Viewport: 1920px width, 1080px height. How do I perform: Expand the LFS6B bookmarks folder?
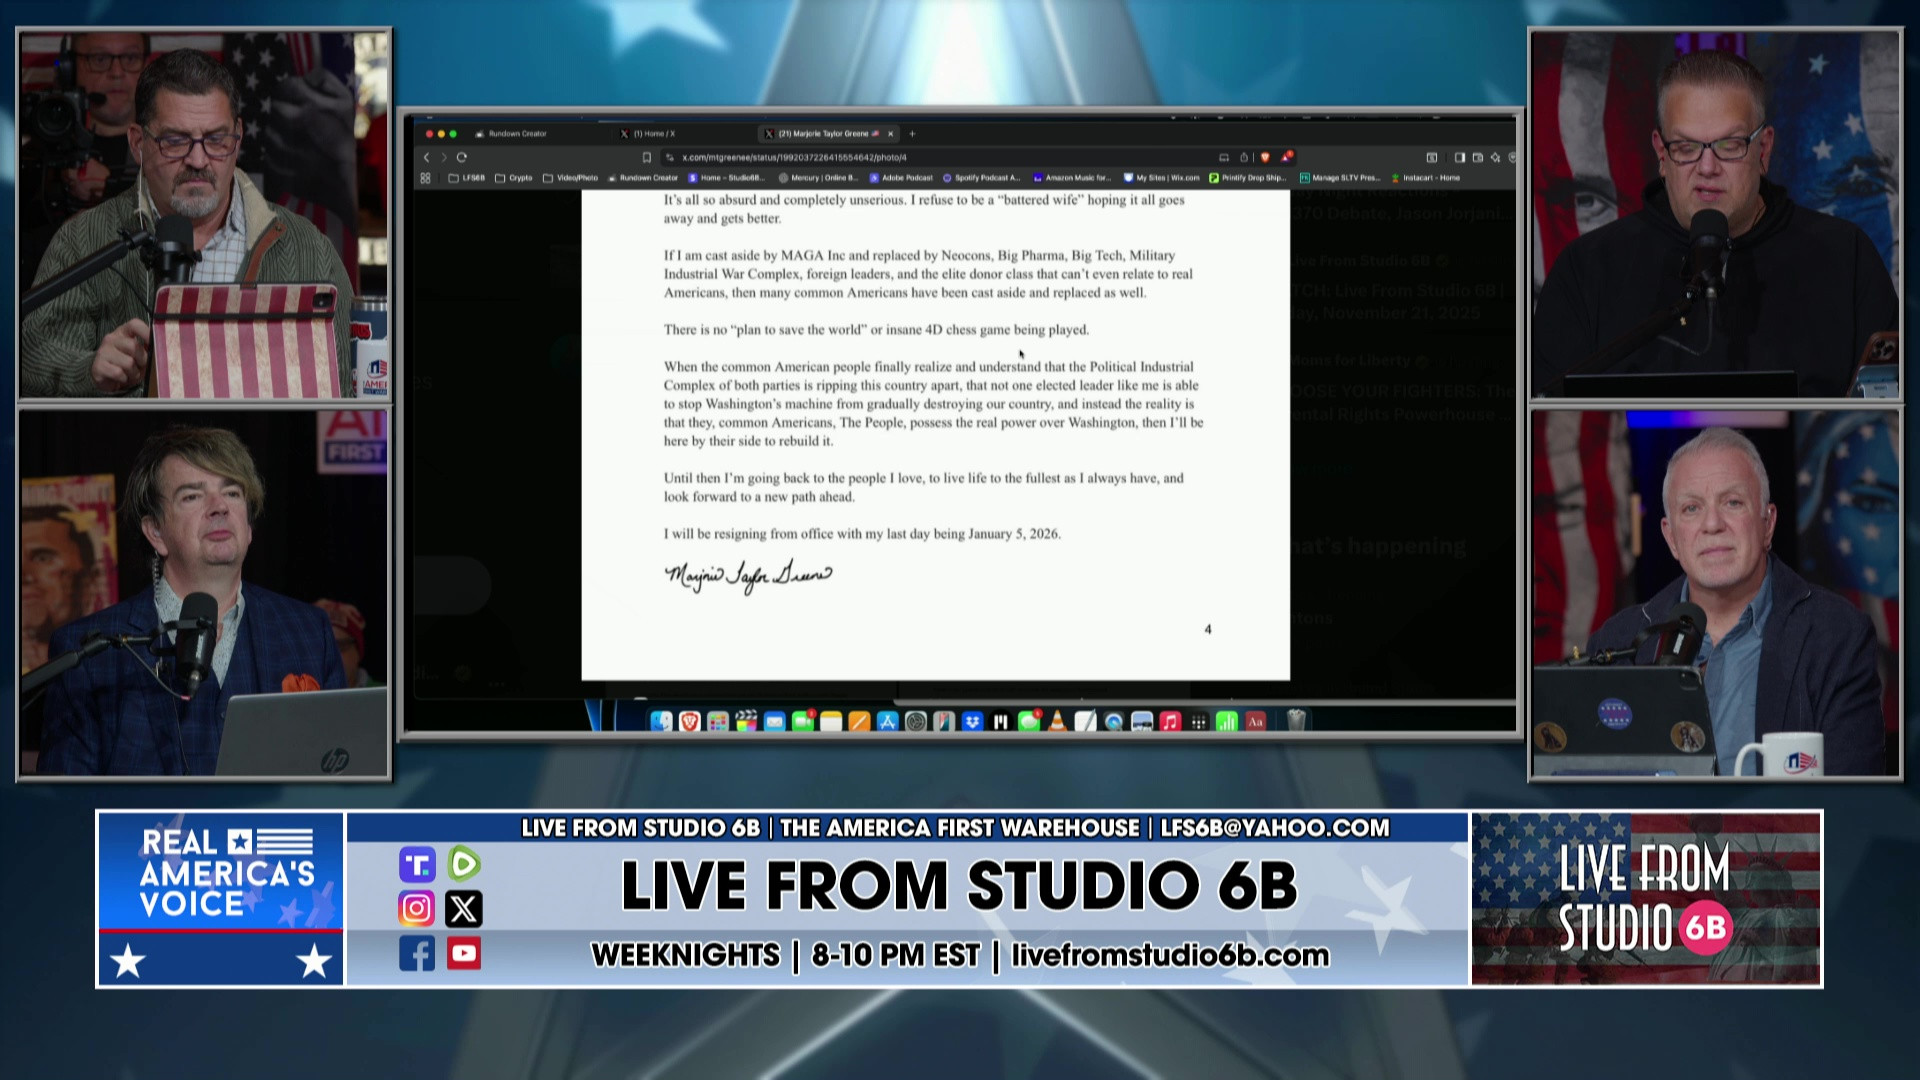471,177
